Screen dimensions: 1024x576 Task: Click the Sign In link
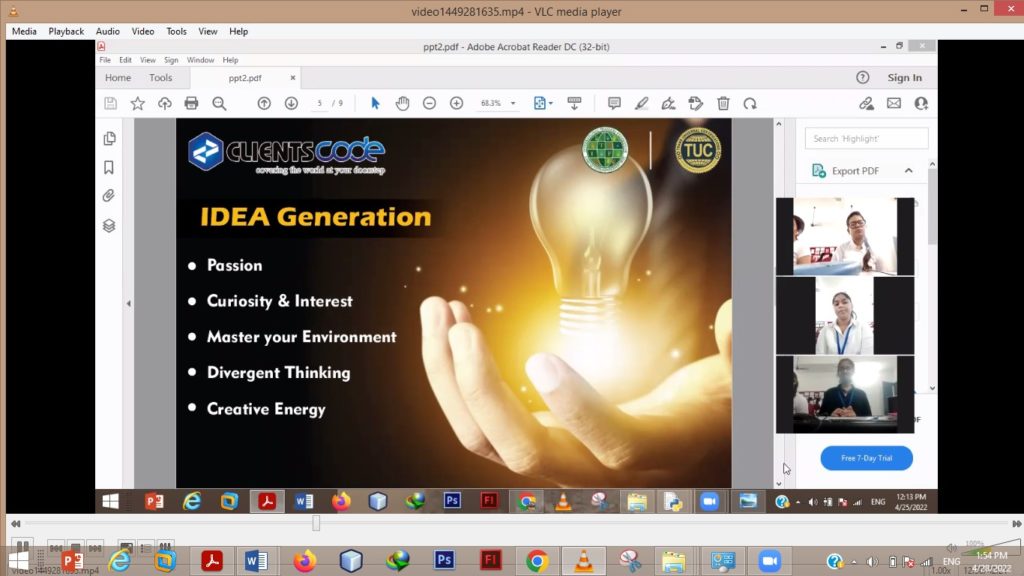pos(904,78)
